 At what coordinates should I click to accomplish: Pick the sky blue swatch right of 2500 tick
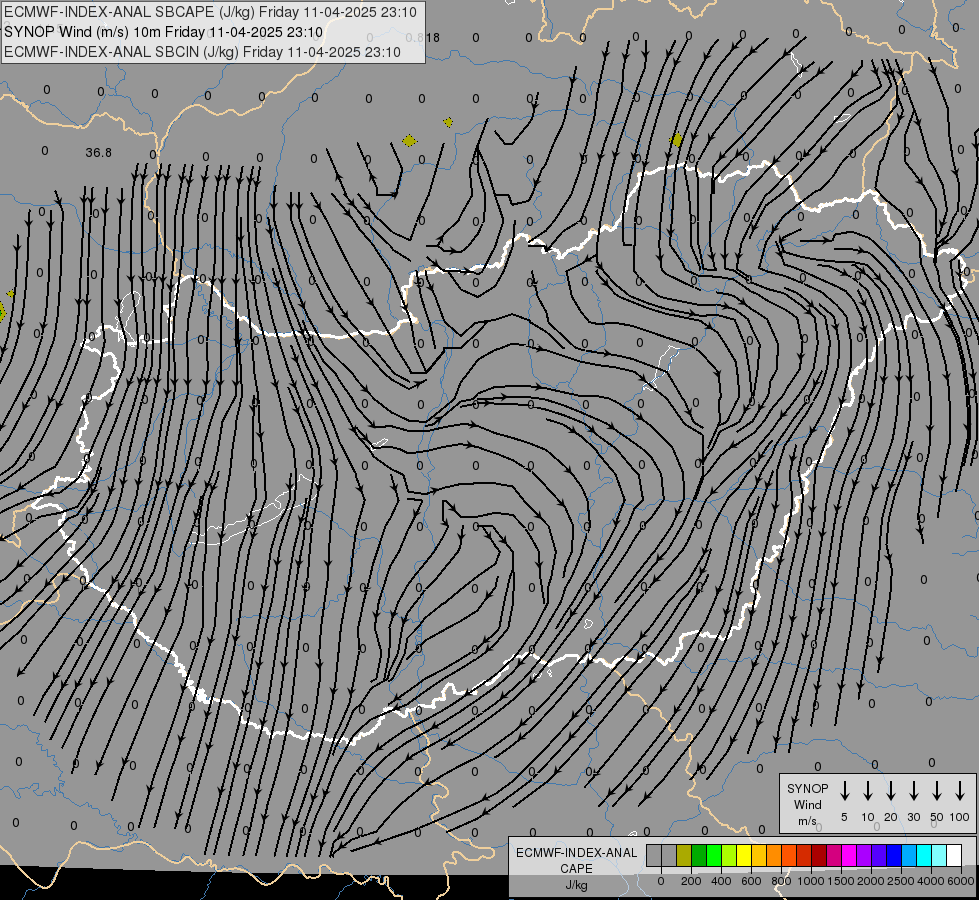click(x=908, y=855)
